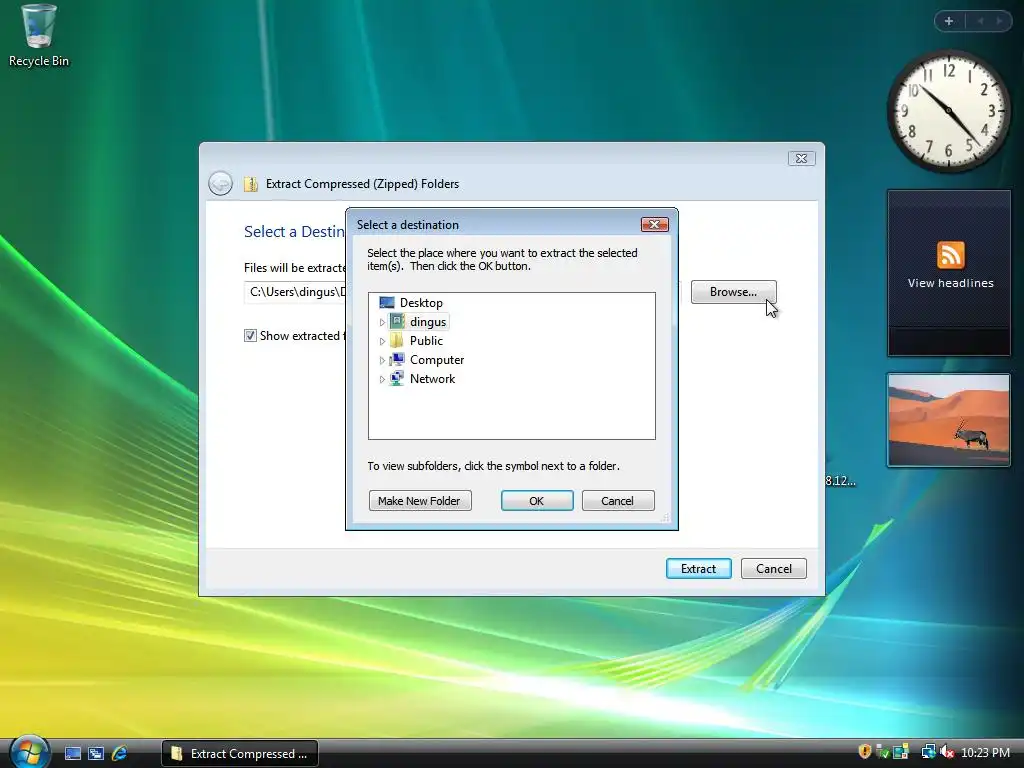Image resolution: width=1024 pixels, height=768 pixels.
Task: Cancel the Select a destination dialog
Action: tap(618, 501)
